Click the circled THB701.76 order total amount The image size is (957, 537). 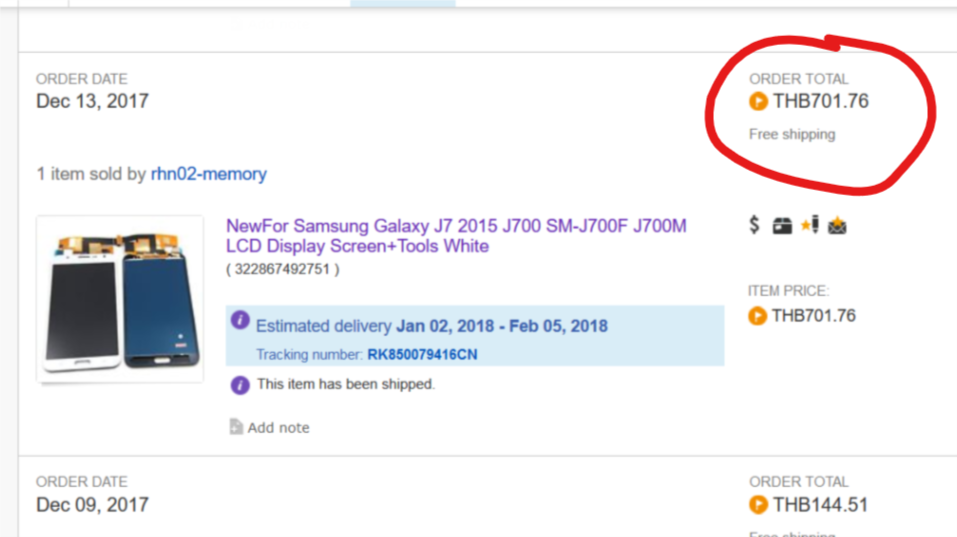tap(820, 101)
